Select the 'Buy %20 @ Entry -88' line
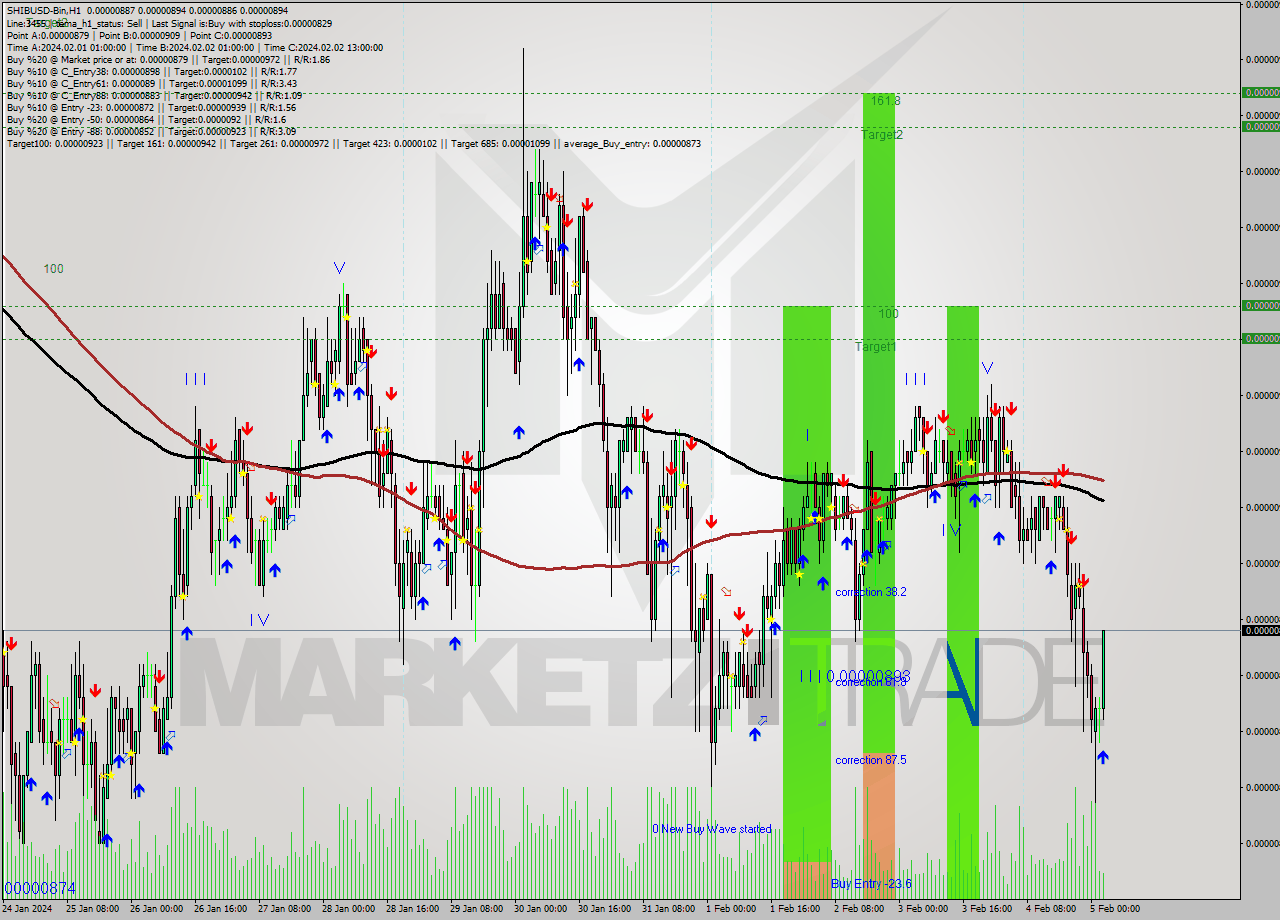The height and width of the screenshot is (920, 1280). tap(151, 131)
